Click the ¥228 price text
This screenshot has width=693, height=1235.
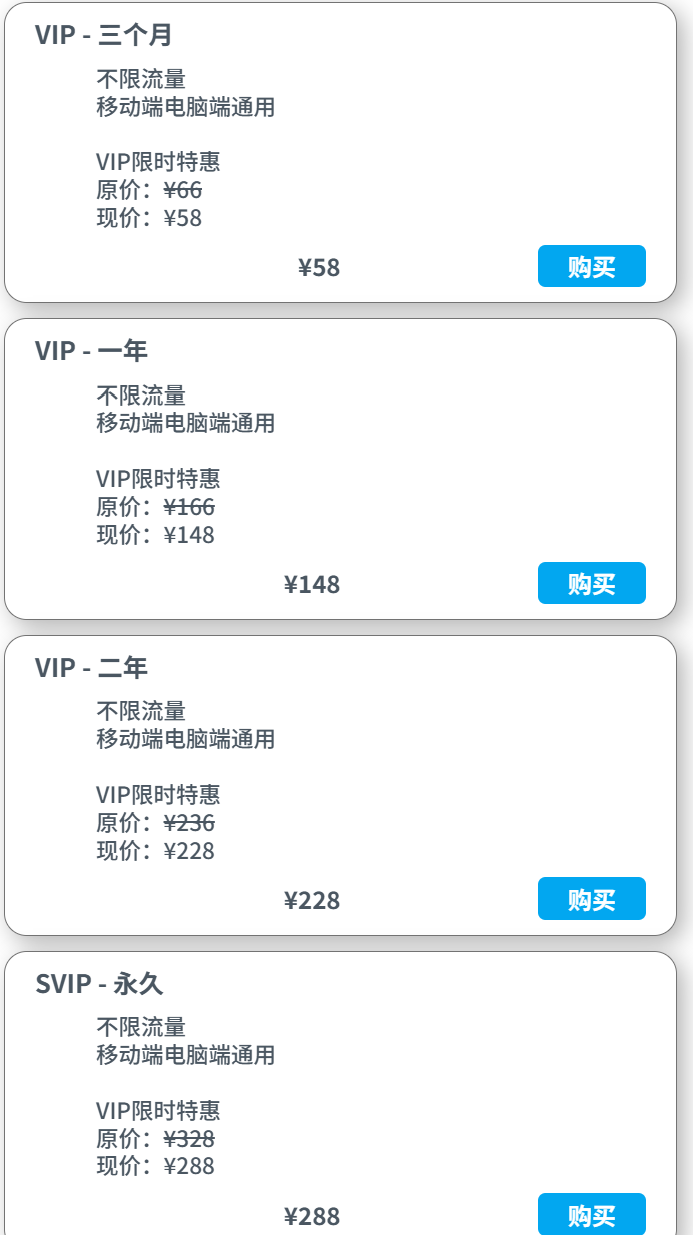(x=312, y=900)
